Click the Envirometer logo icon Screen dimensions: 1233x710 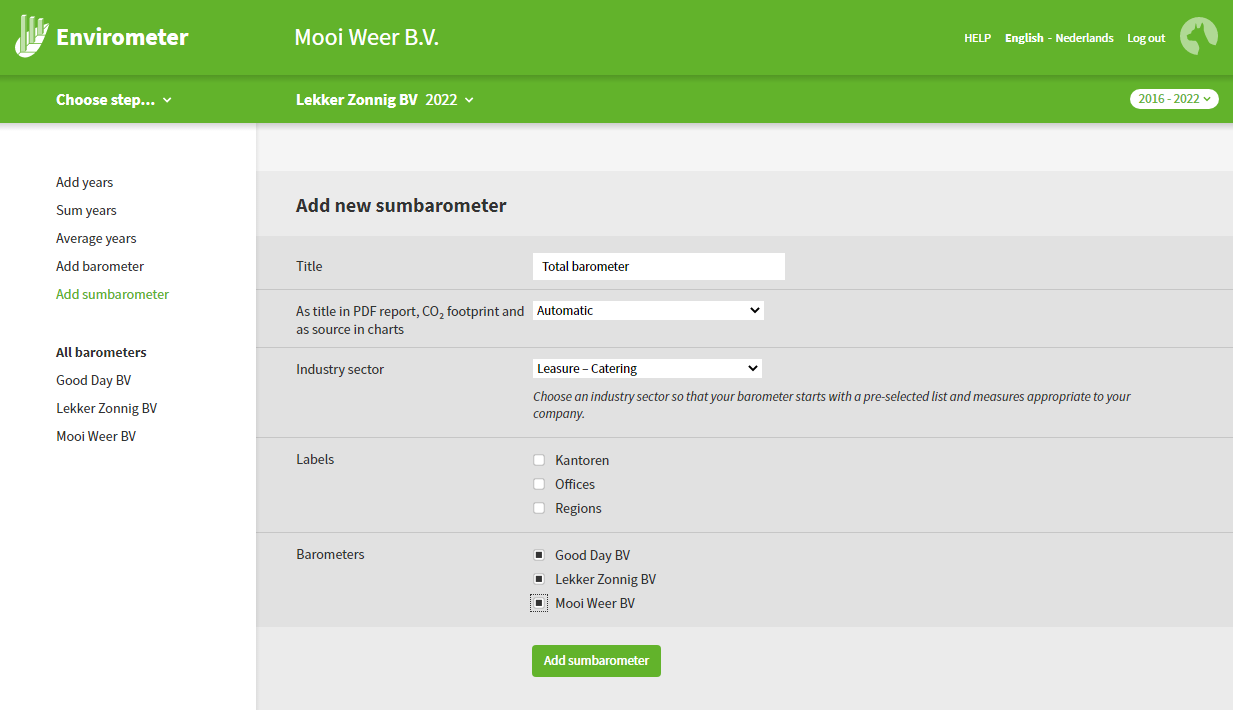pyautogui.click(x=31, y=37)
